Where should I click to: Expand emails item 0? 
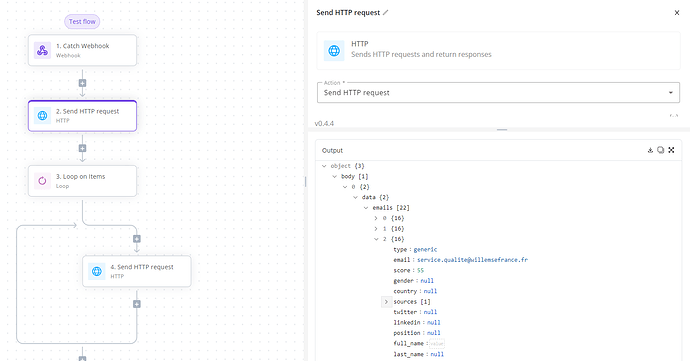coord(376,218)
